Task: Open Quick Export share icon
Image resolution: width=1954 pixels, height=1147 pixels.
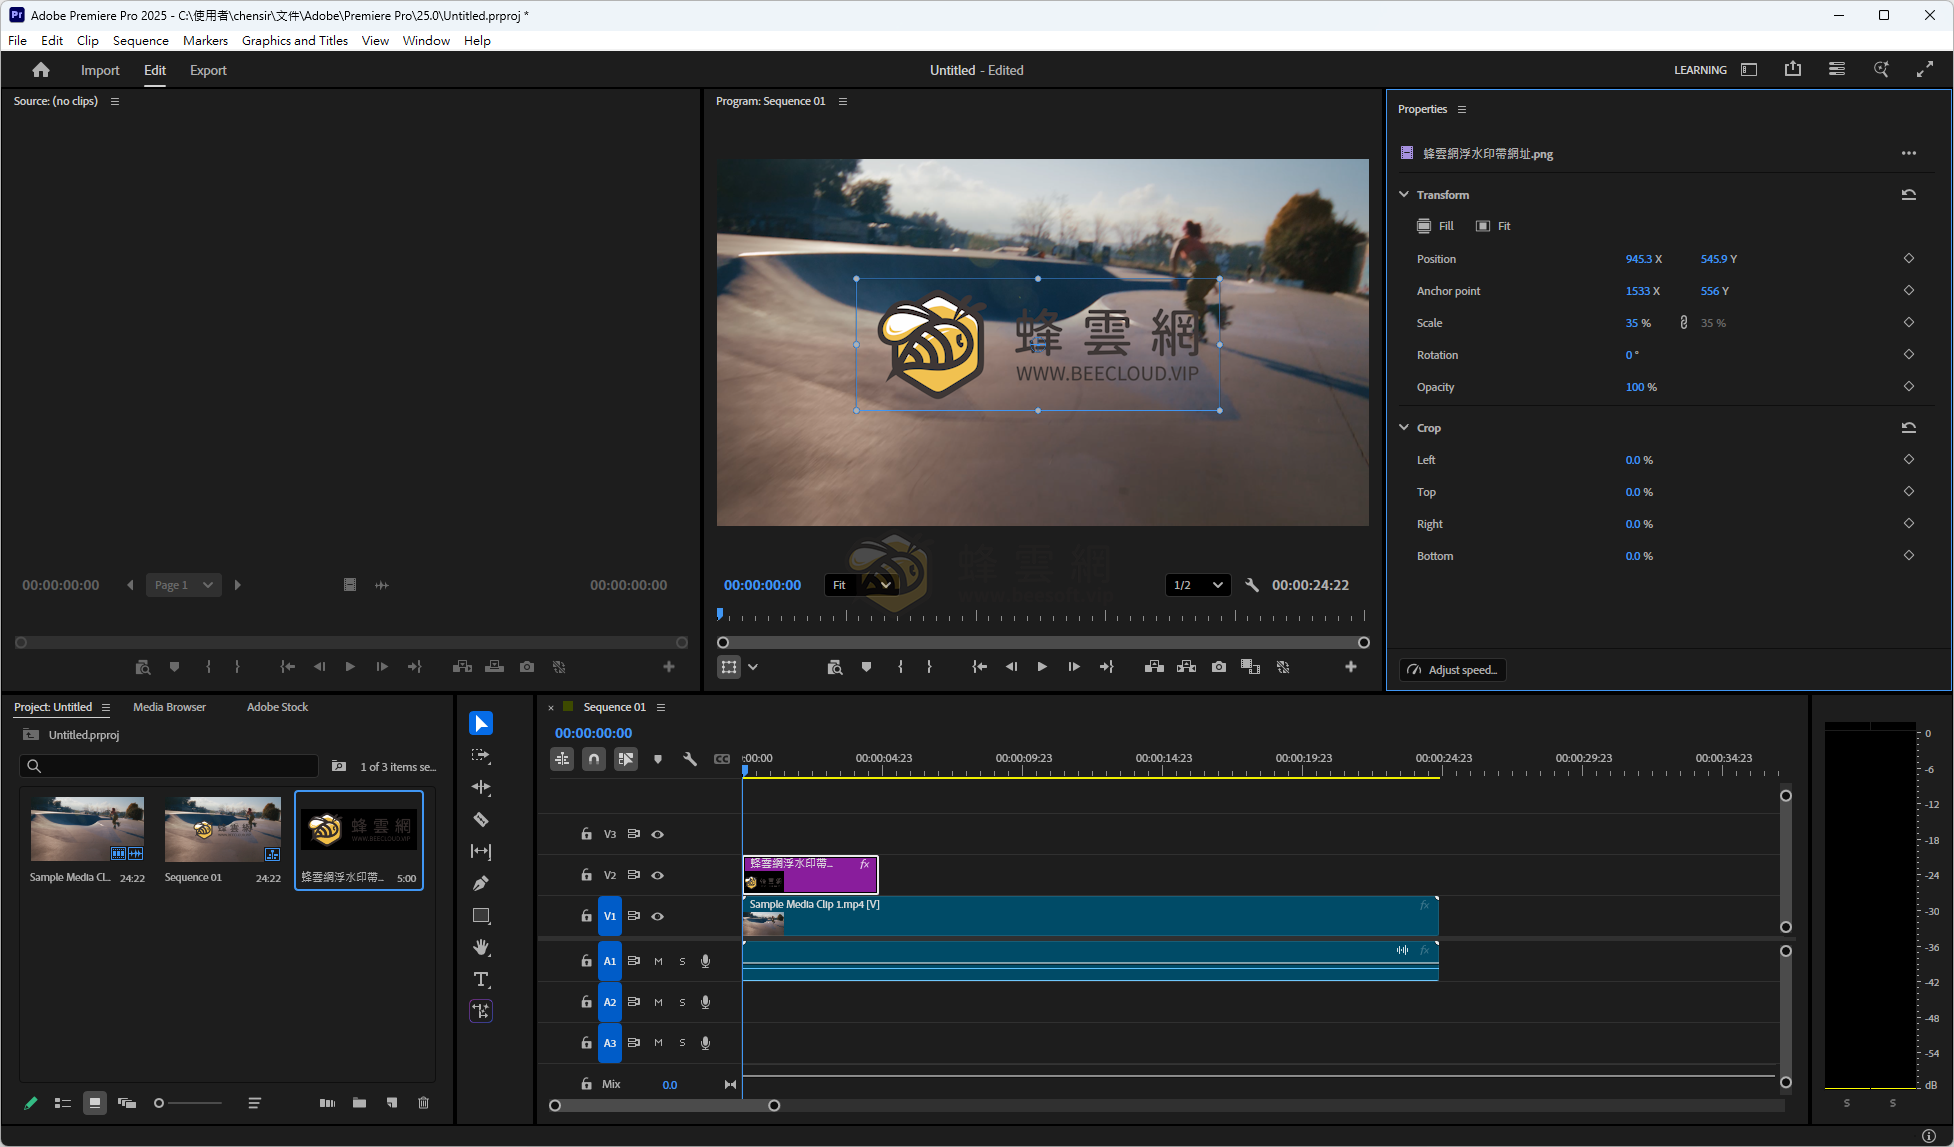Action: 1793,69
